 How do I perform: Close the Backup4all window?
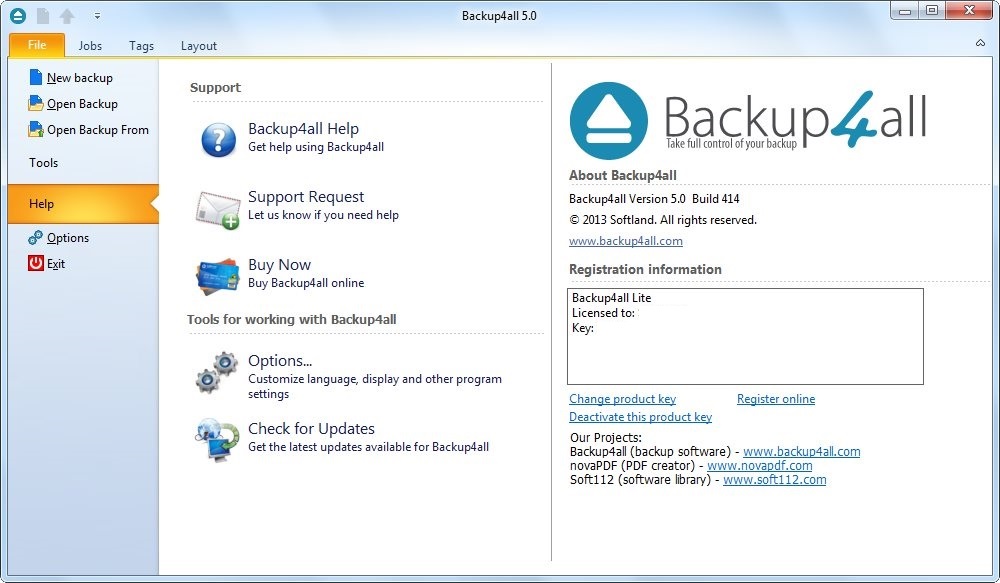pyautogui.click(x=969, y=11)
